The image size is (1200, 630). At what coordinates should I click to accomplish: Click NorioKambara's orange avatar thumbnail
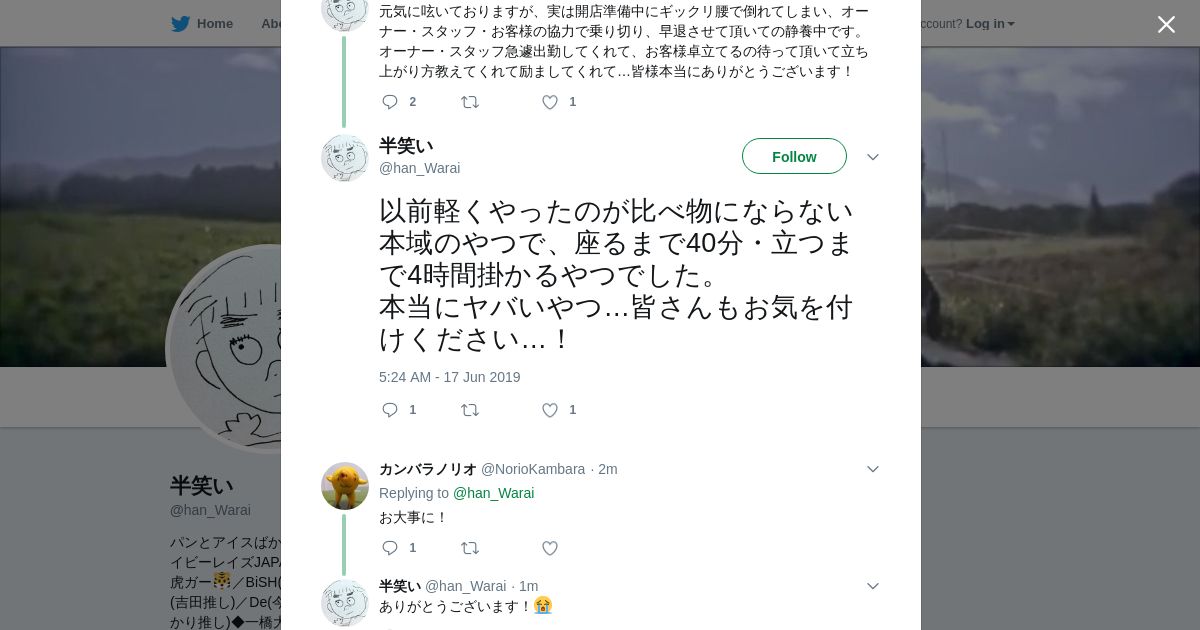click(x=345, y=486)
